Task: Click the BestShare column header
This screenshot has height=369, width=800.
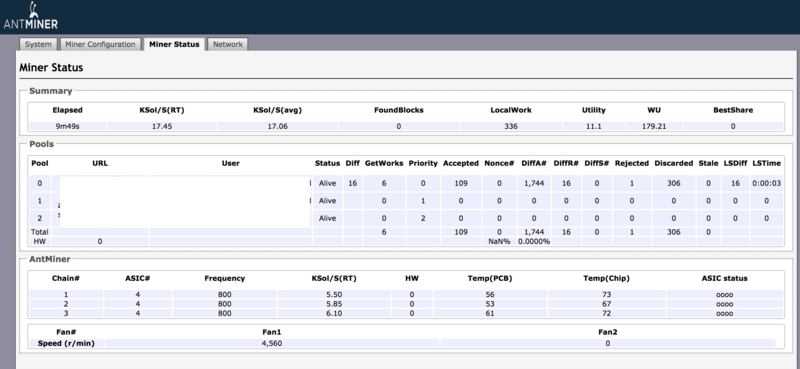Action: click(x=733, y=110)
